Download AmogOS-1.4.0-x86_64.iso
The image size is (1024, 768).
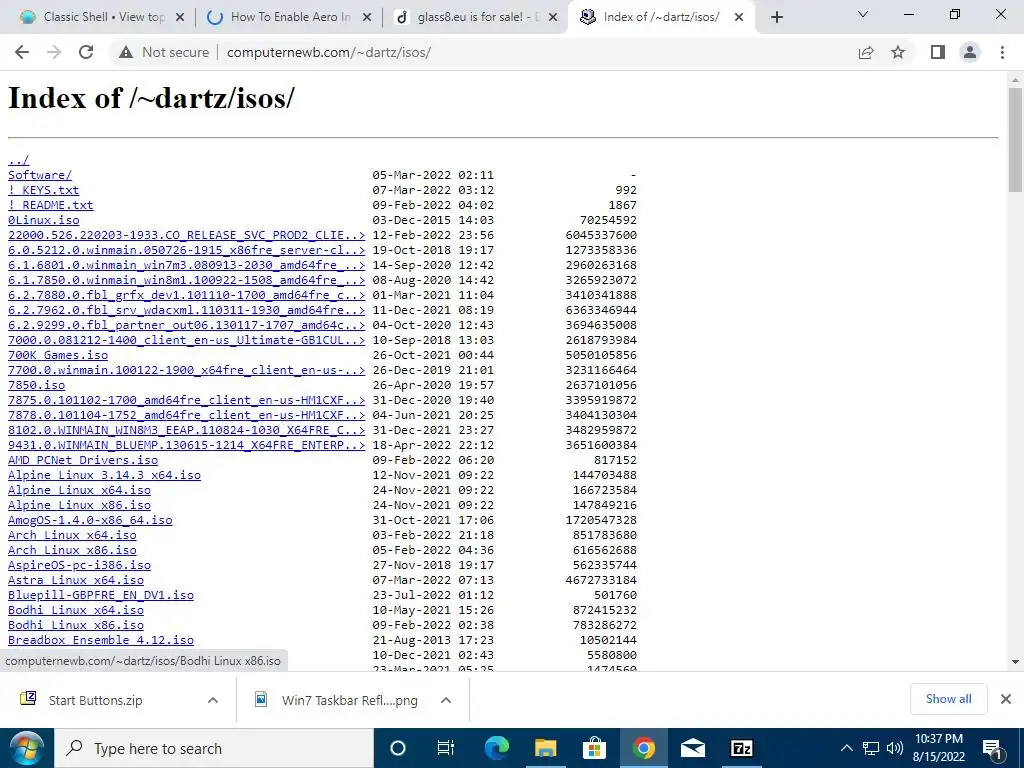point(90,520)
